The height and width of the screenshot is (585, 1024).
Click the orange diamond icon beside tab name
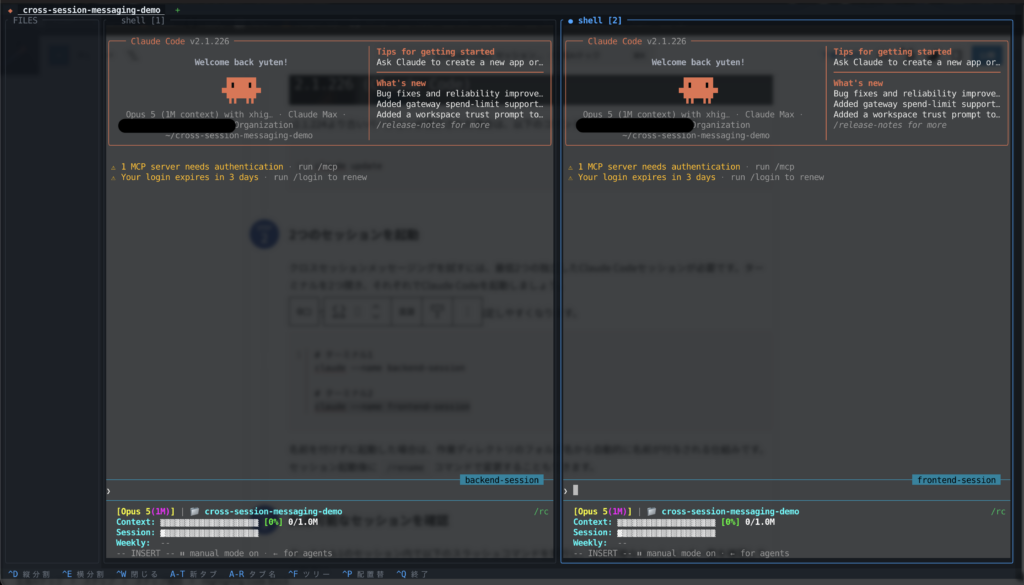10,10
